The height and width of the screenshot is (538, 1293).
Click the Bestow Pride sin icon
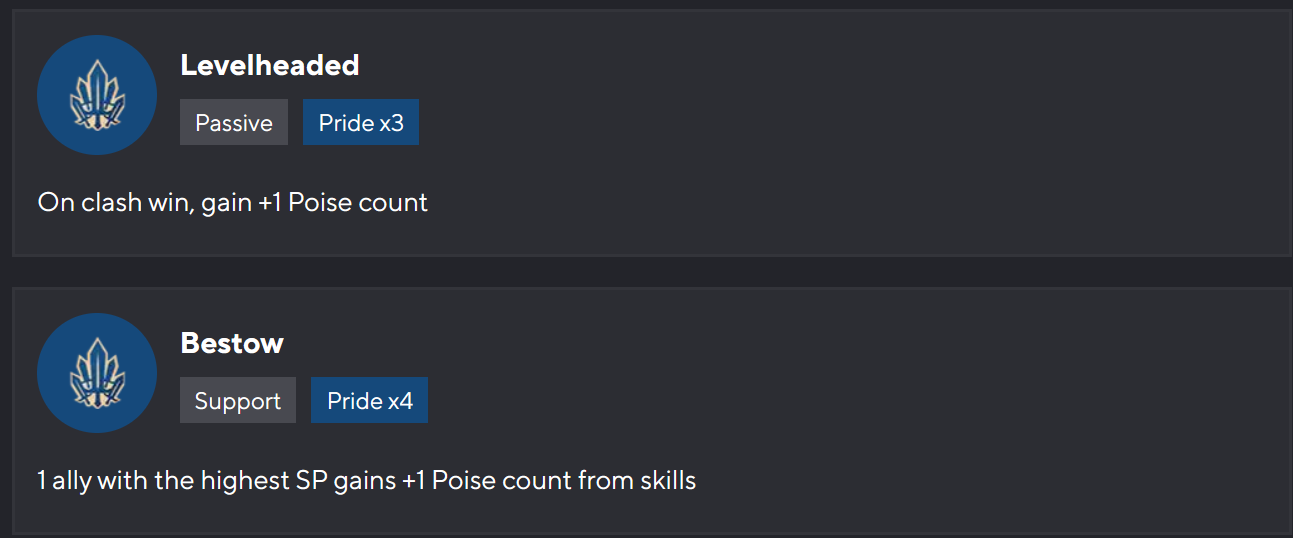point(97,373)
